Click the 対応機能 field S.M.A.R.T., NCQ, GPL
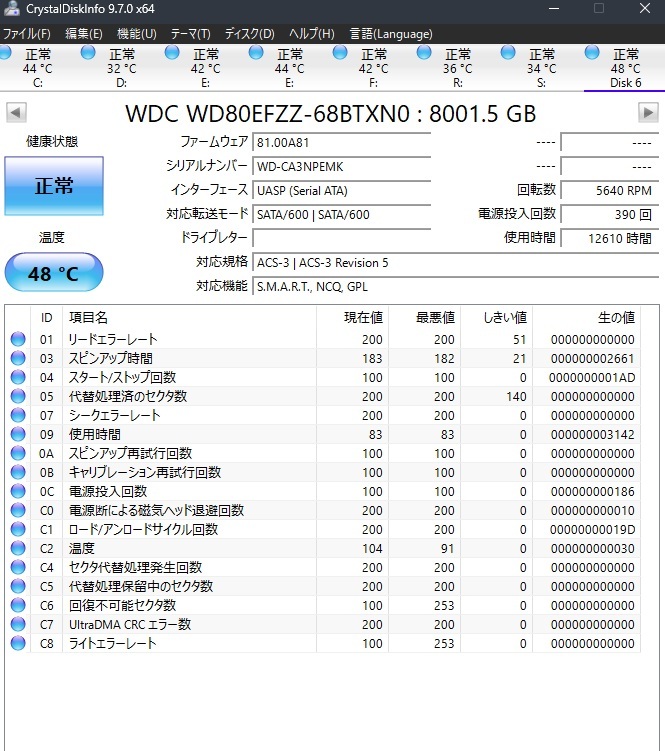This screenshot has height=751, width=665. click(456, 286)
